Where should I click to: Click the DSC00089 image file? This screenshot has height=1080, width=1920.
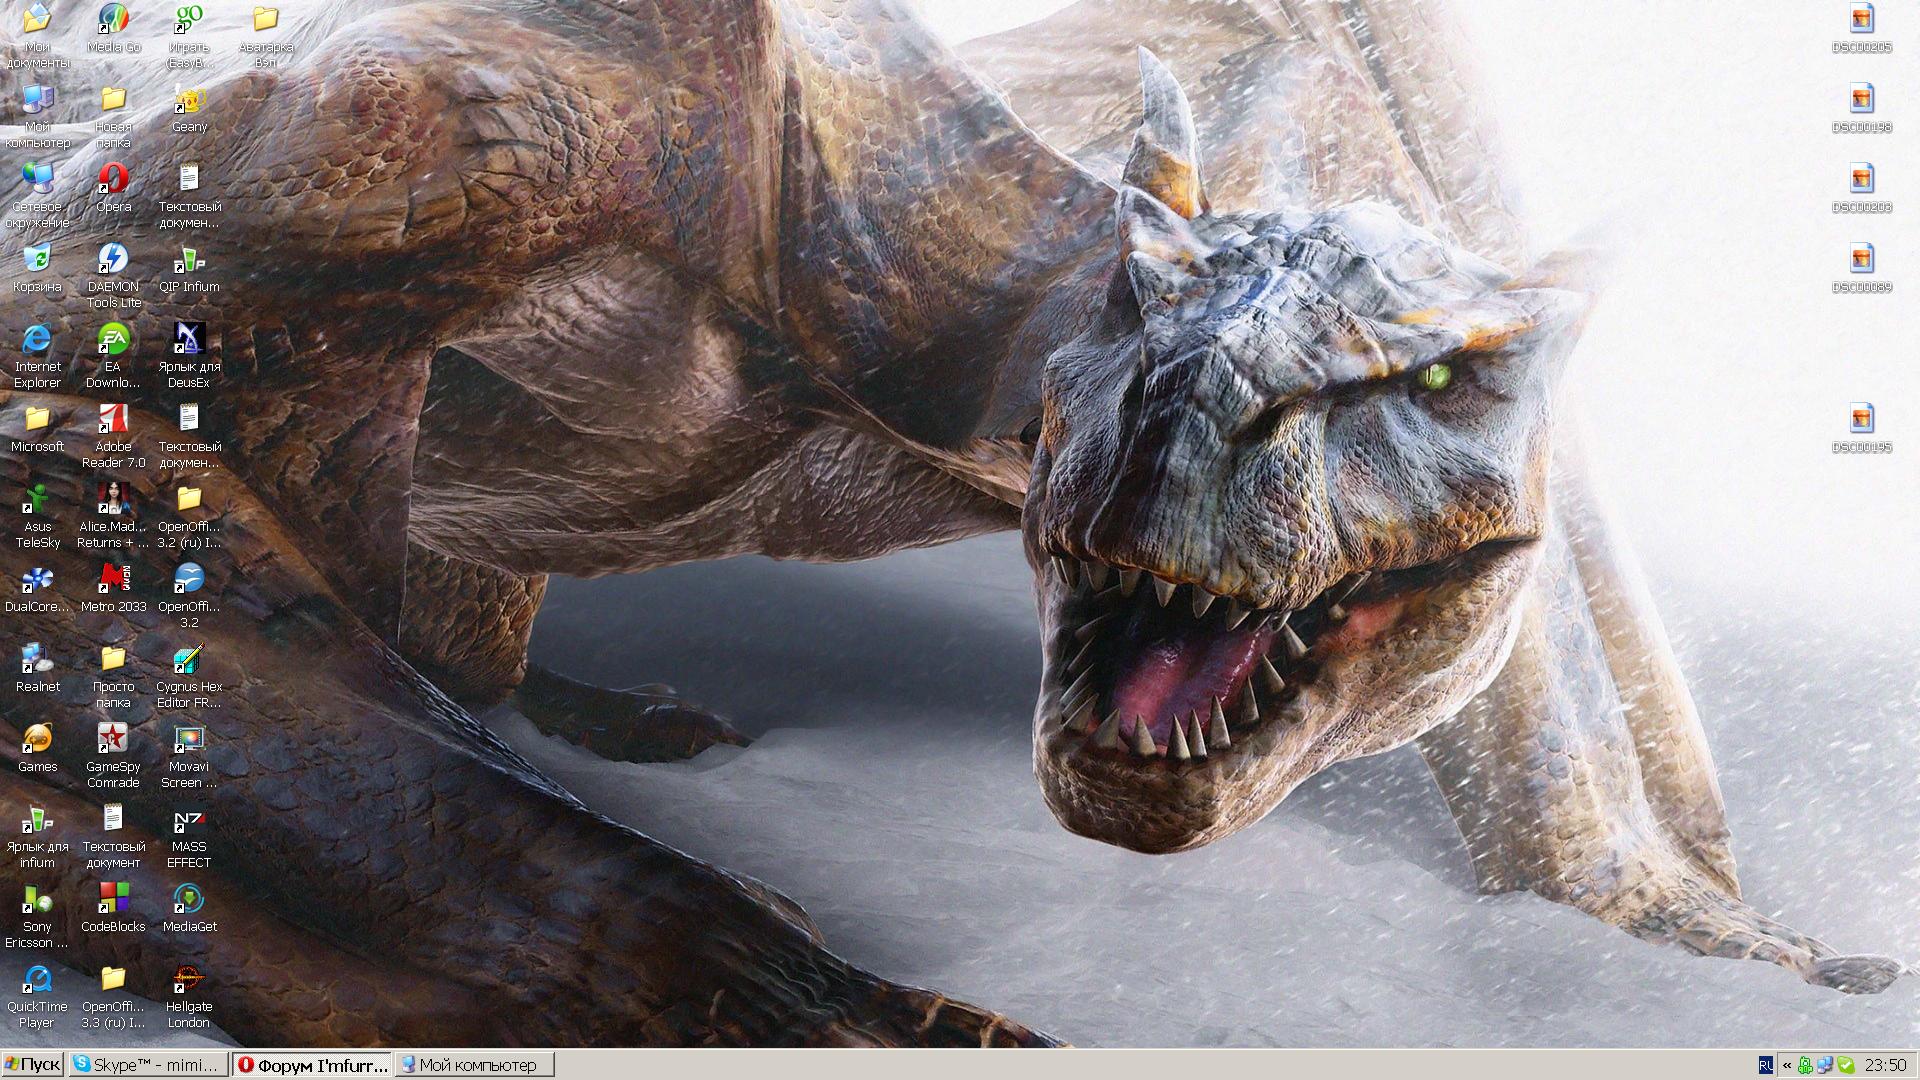(x=1861, y=268)
